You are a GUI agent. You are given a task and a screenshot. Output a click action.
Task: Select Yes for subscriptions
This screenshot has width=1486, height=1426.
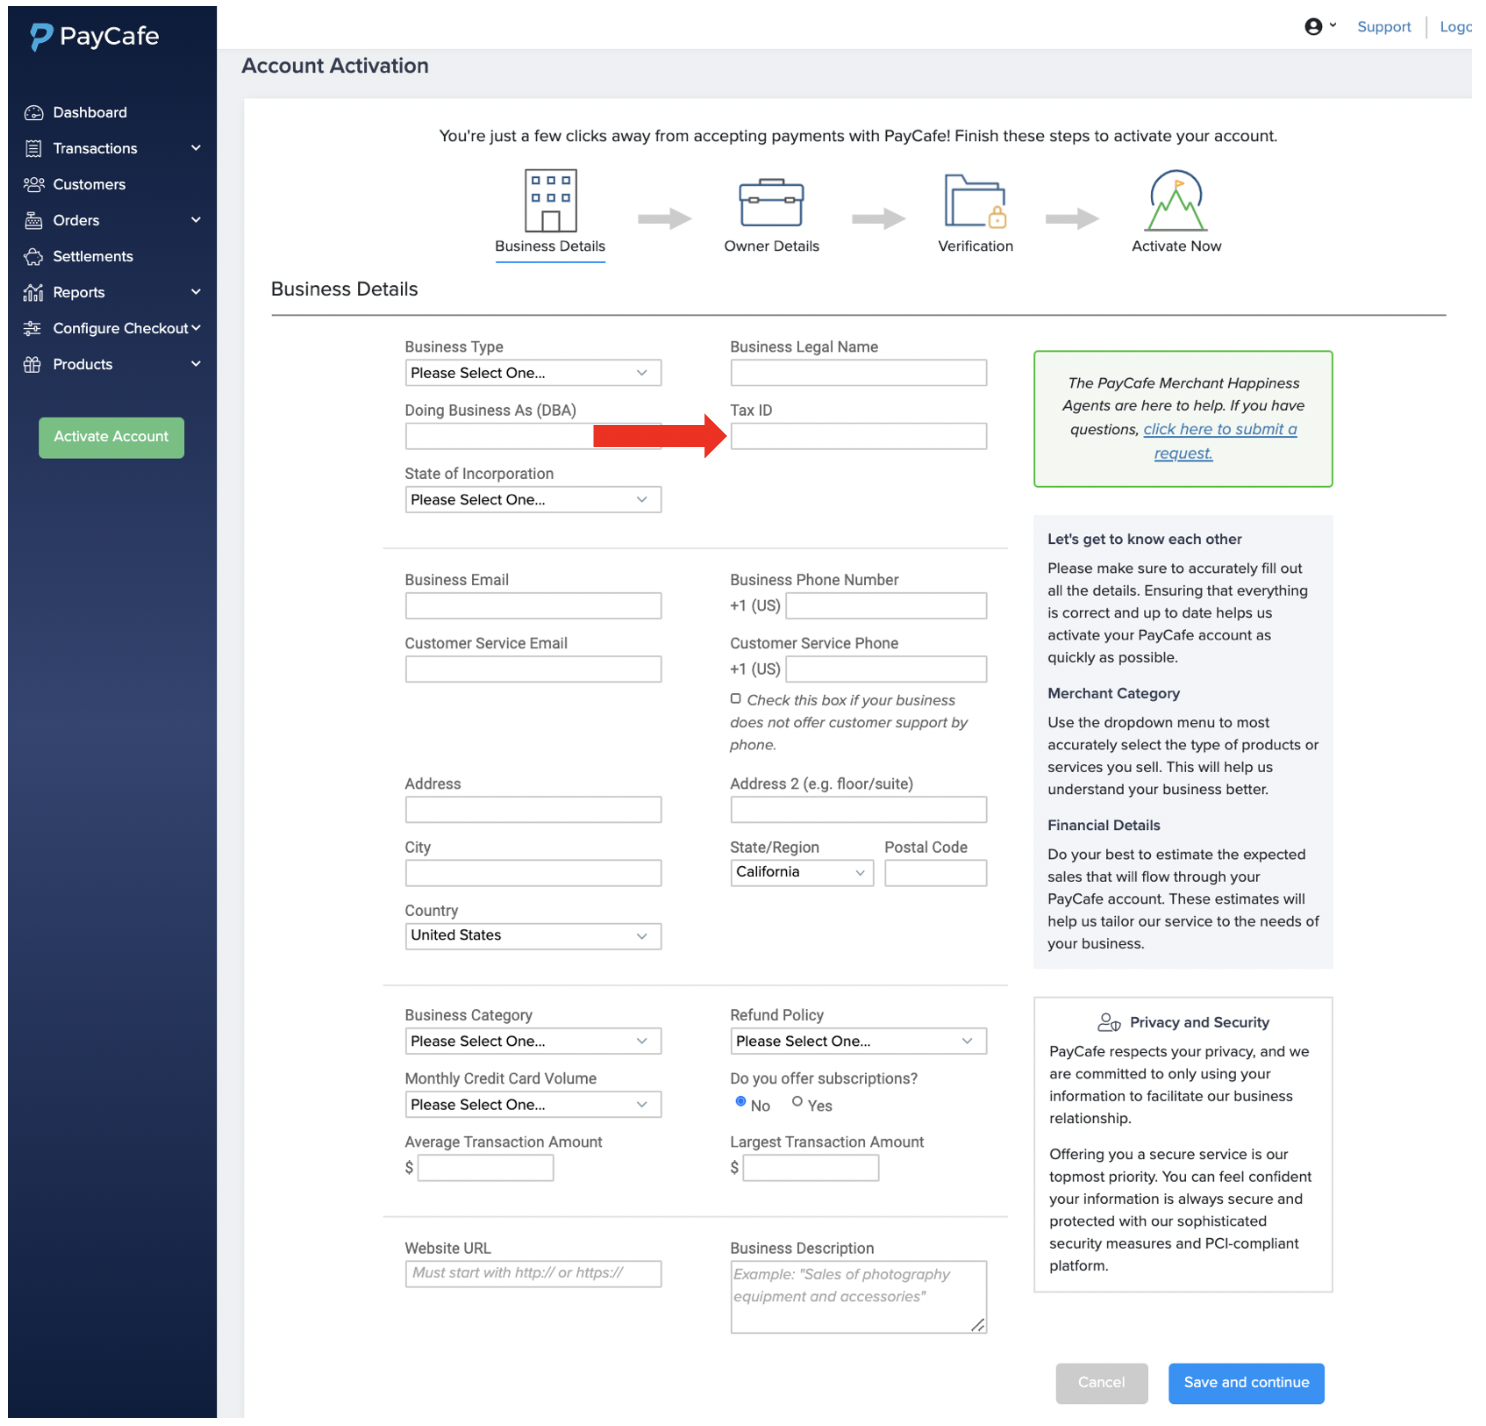(797, 1103)
